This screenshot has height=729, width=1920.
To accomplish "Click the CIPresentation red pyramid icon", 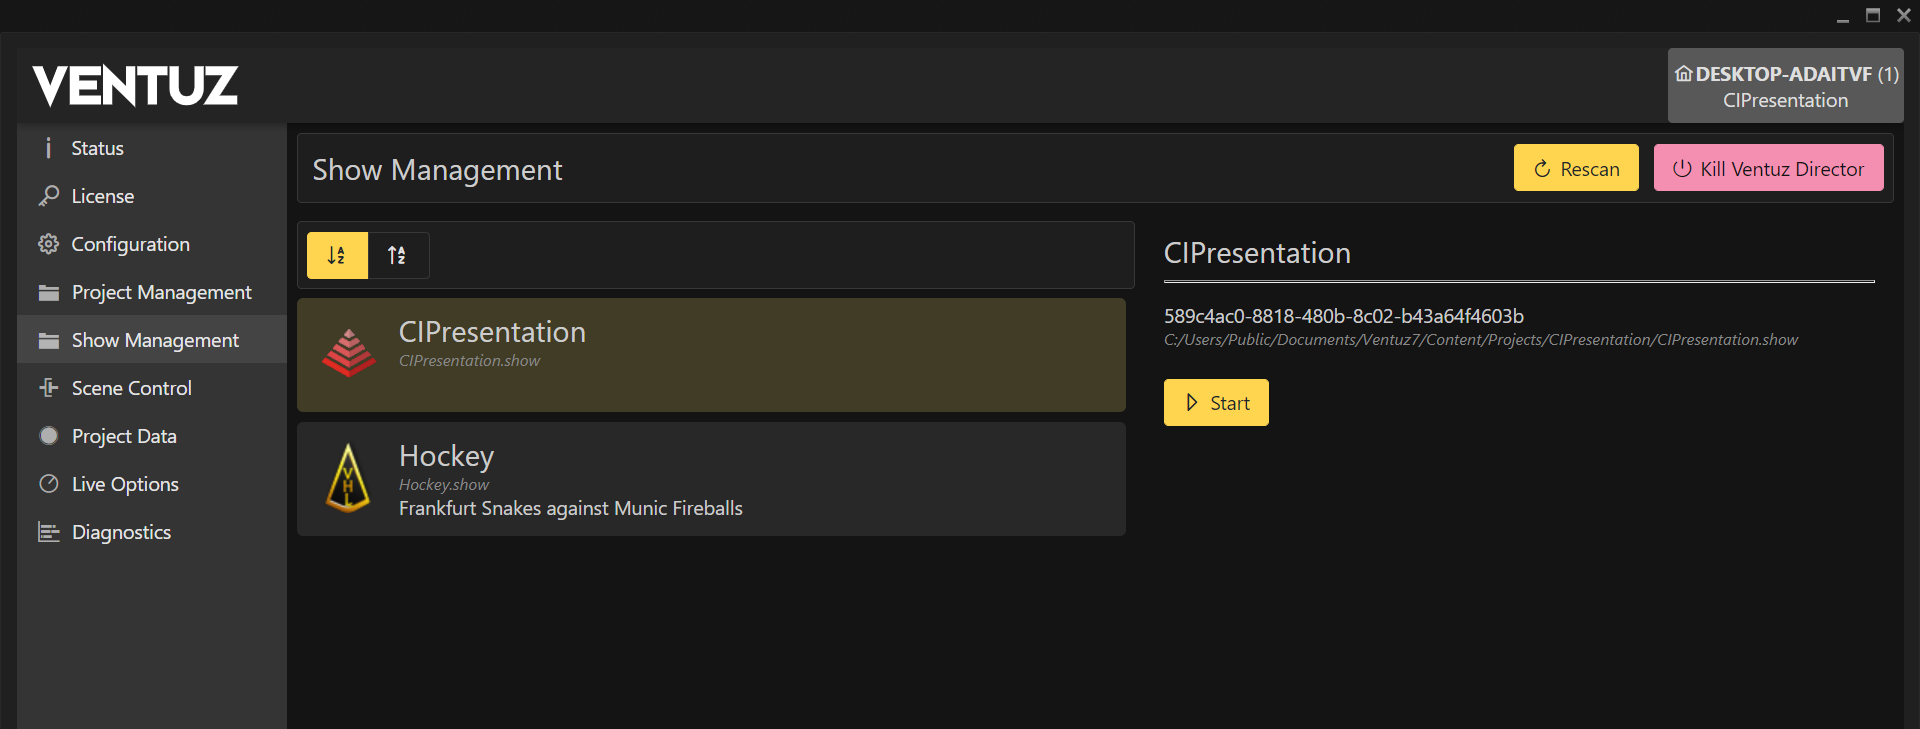I will [x=348, y=353].
